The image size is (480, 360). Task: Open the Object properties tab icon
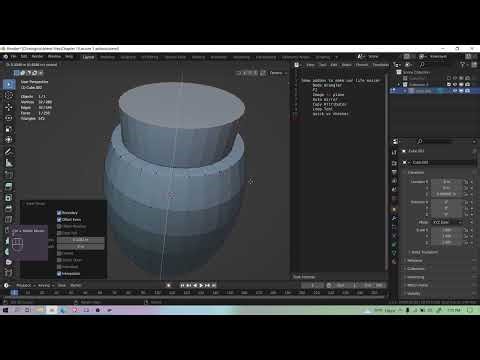394,209
